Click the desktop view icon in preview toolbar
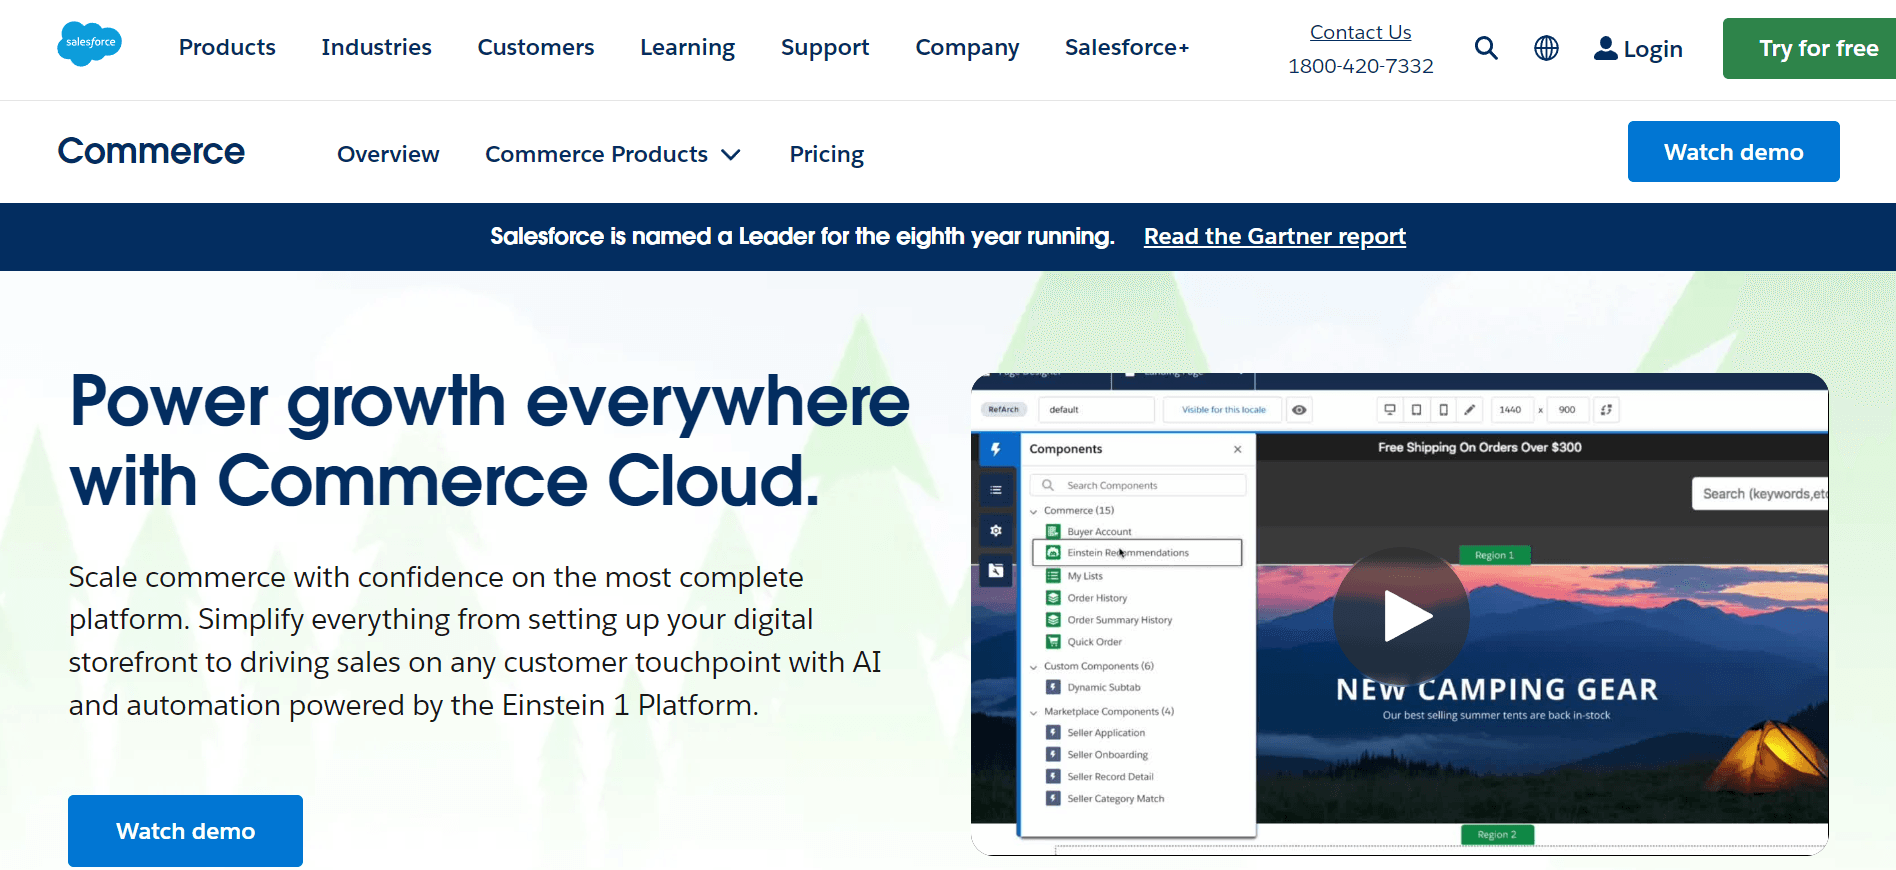 (x=1389, y=410)
